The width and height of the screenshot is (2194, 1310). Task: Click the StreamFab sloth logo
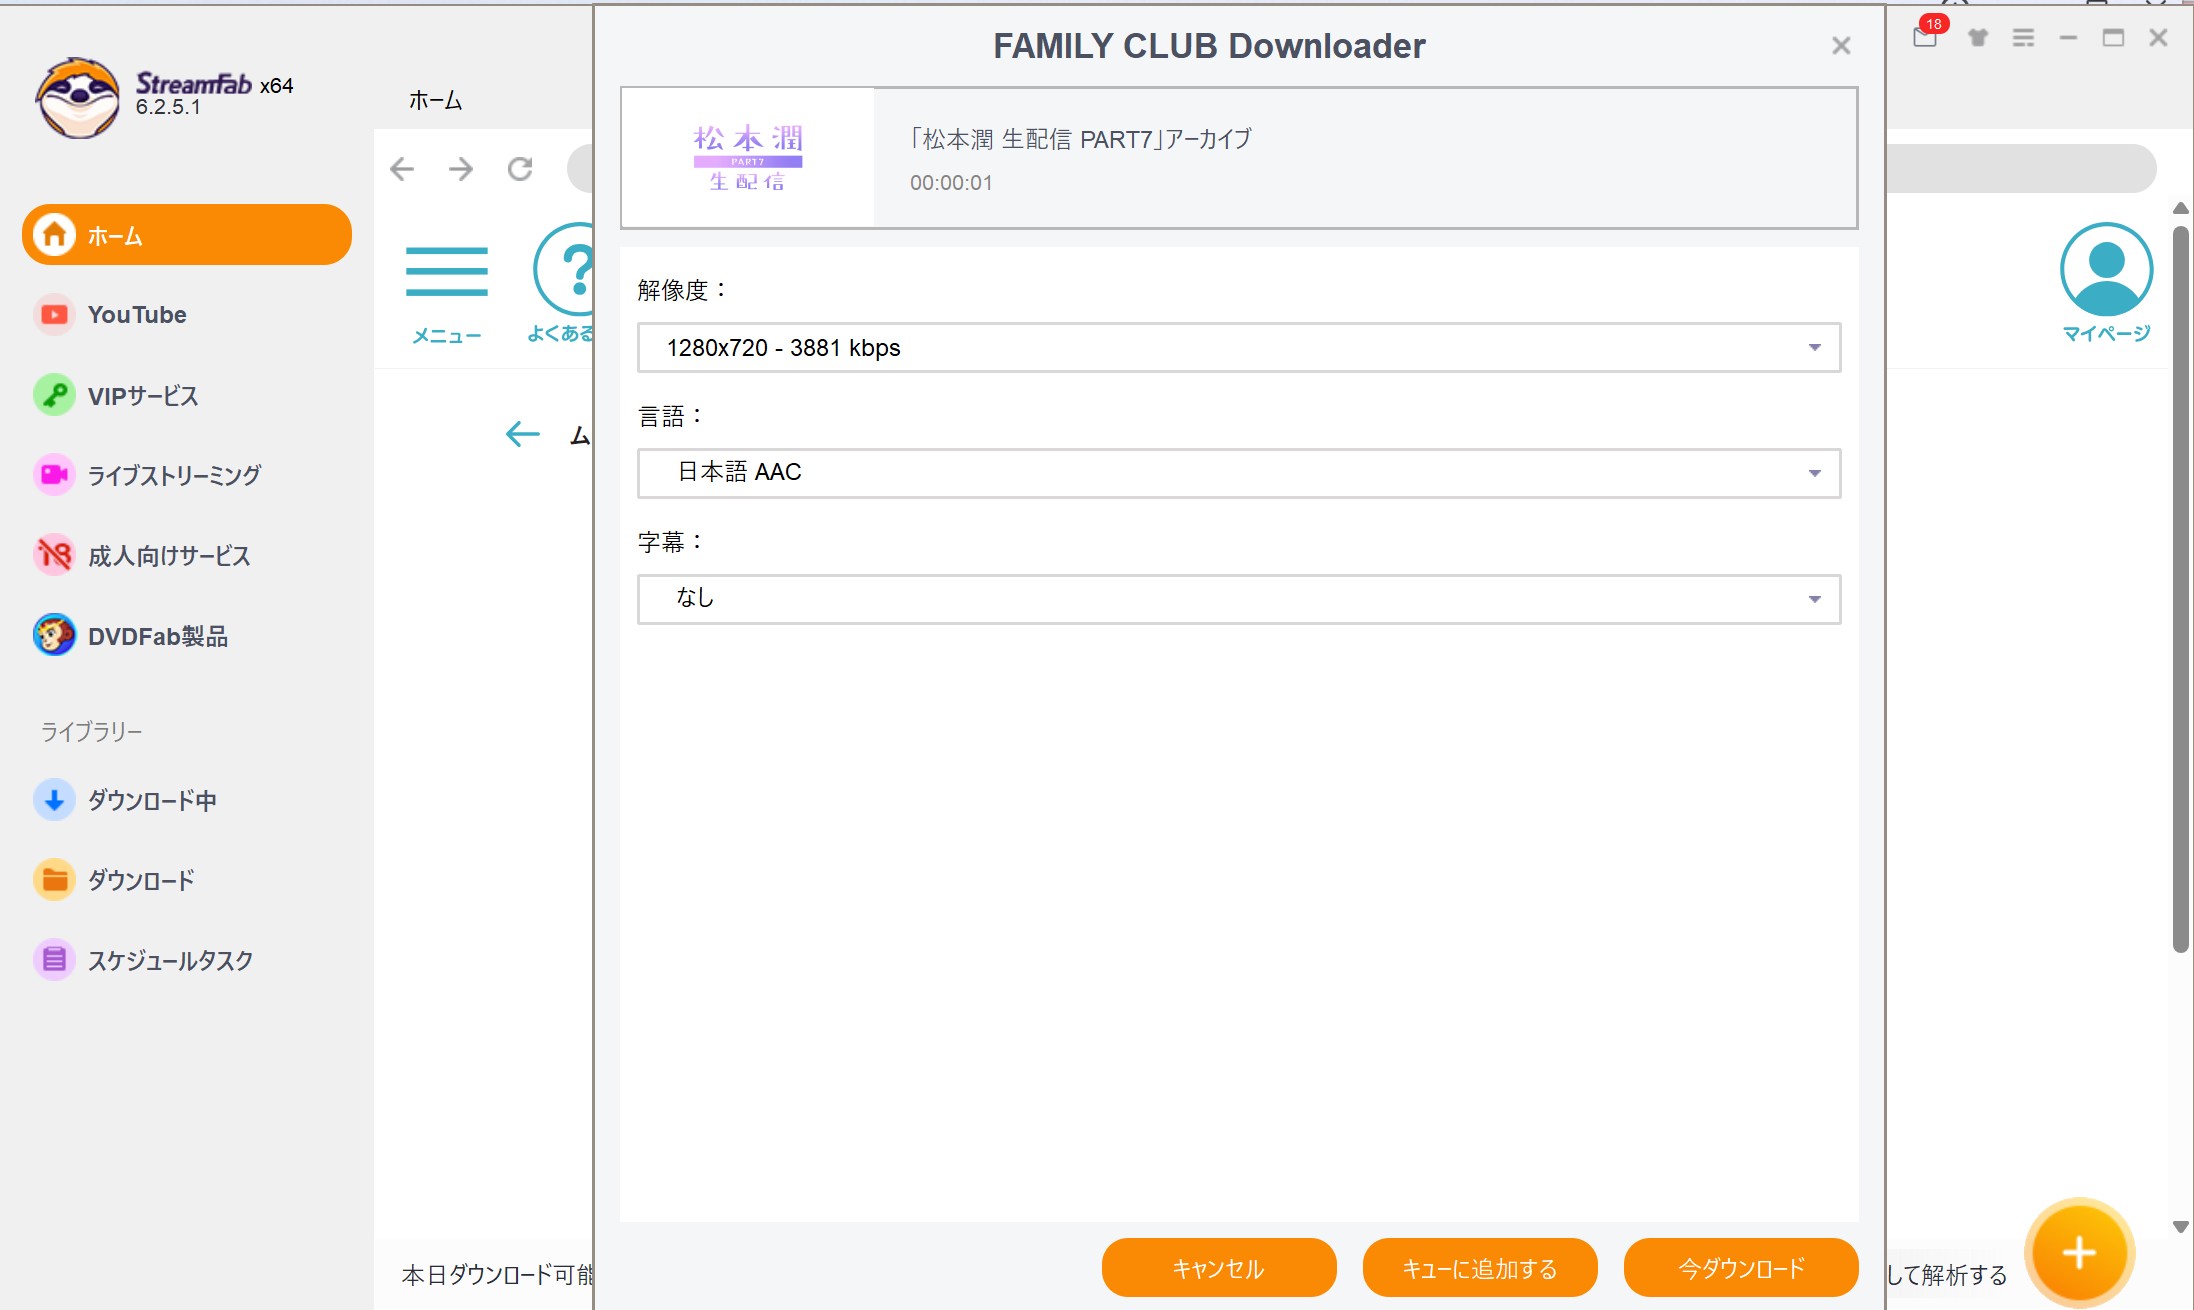78,97
